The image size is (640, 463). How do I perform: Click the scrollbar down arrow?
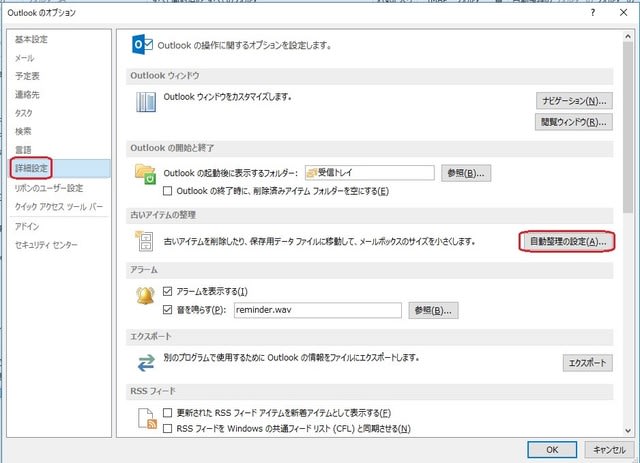pyautogui.click(x=628, y=430)
